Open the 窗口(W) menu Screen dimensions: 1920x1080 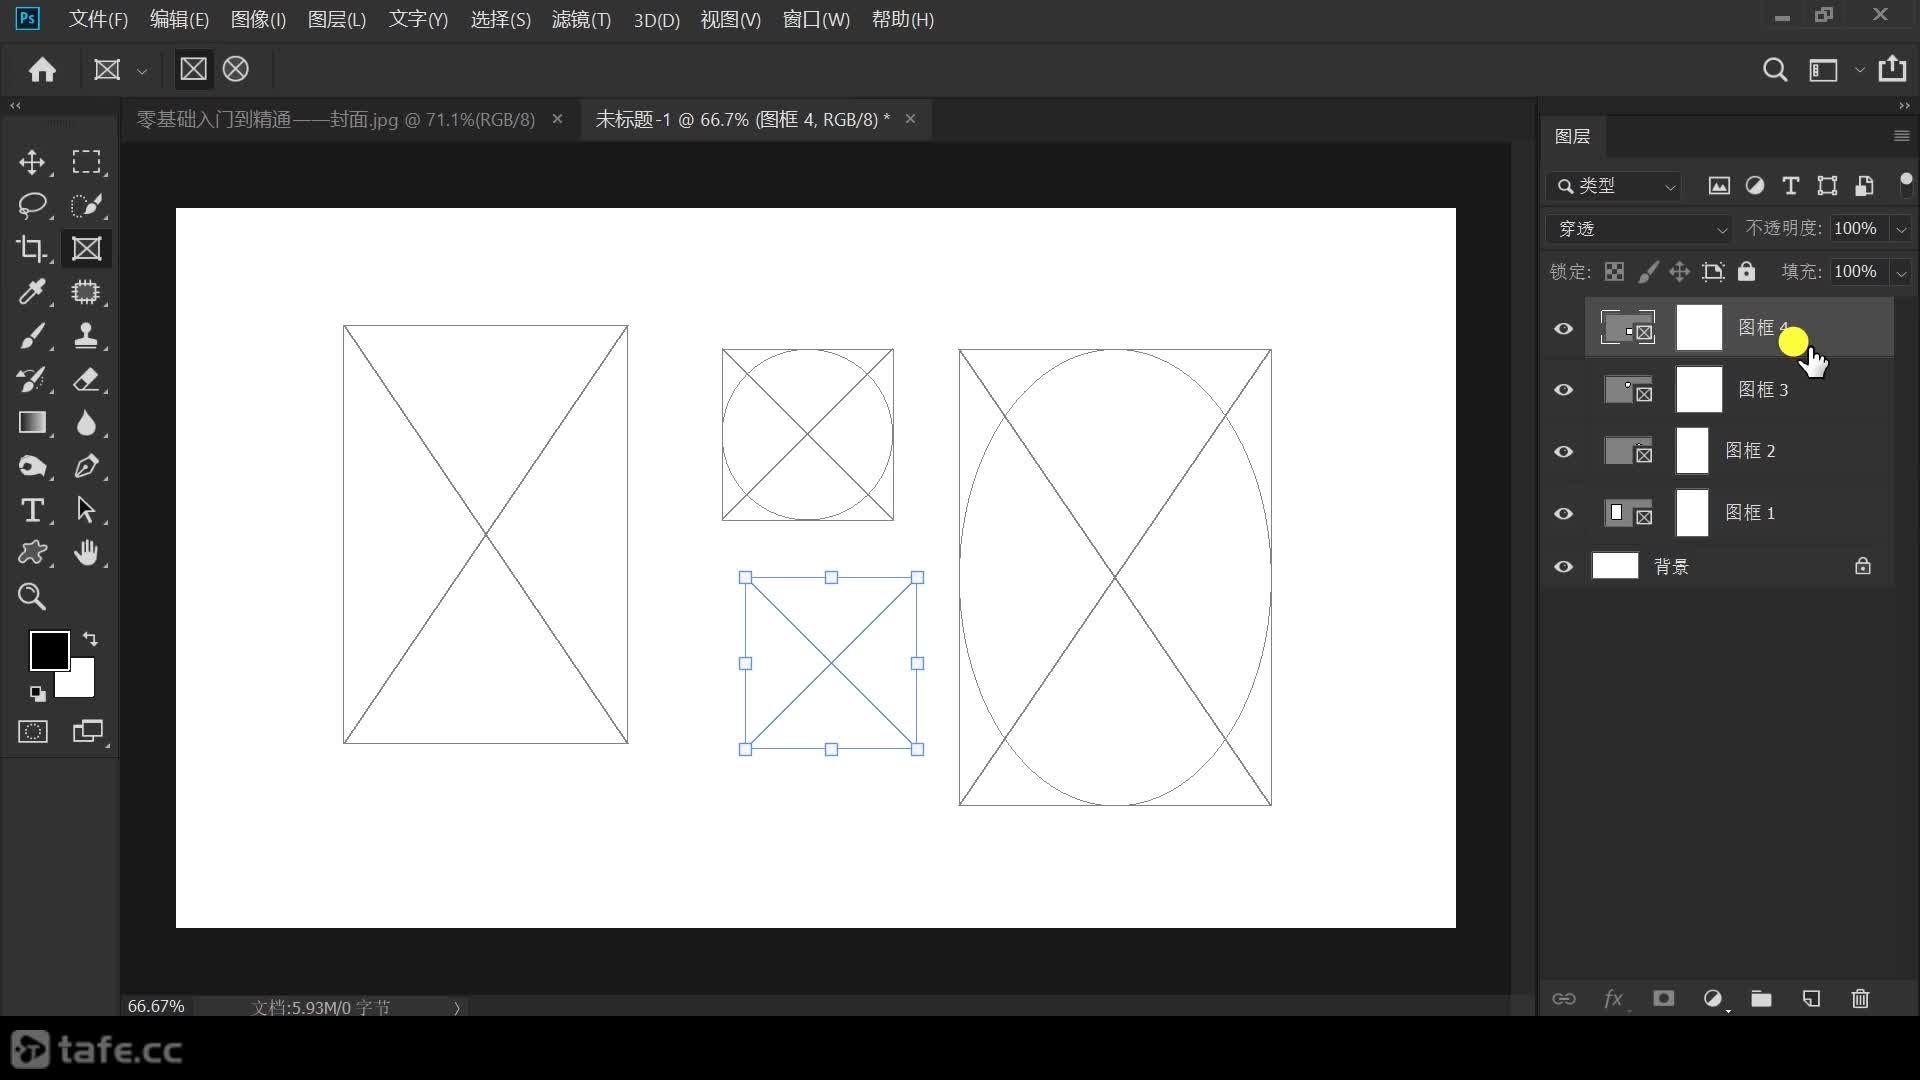coord(816,19)
